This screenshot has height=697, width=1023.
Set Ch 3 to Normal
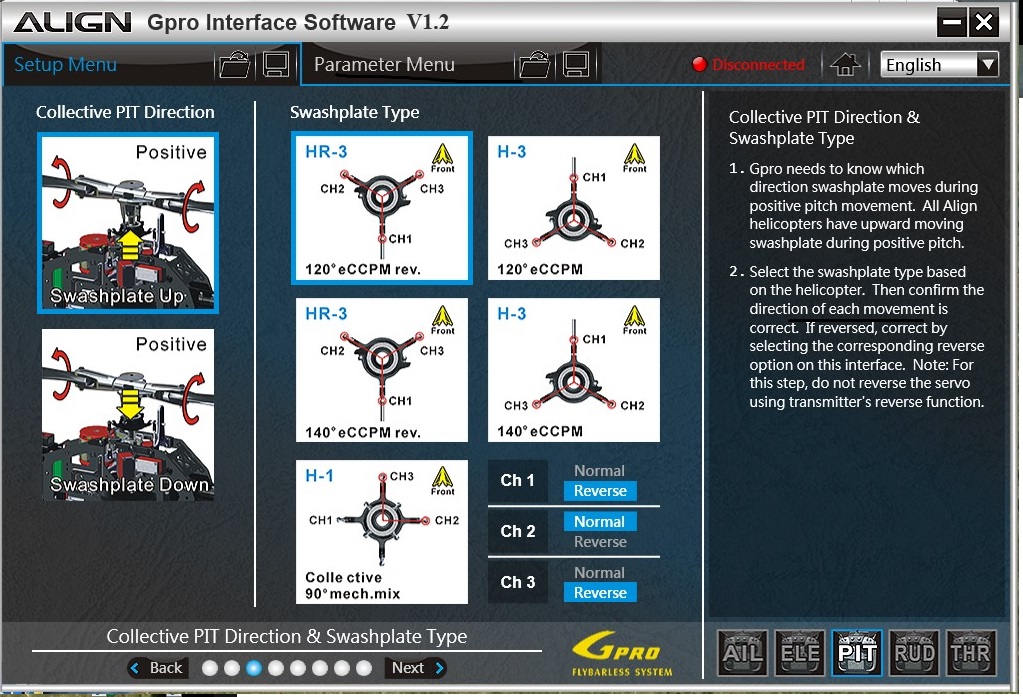[x=599, y=572]
